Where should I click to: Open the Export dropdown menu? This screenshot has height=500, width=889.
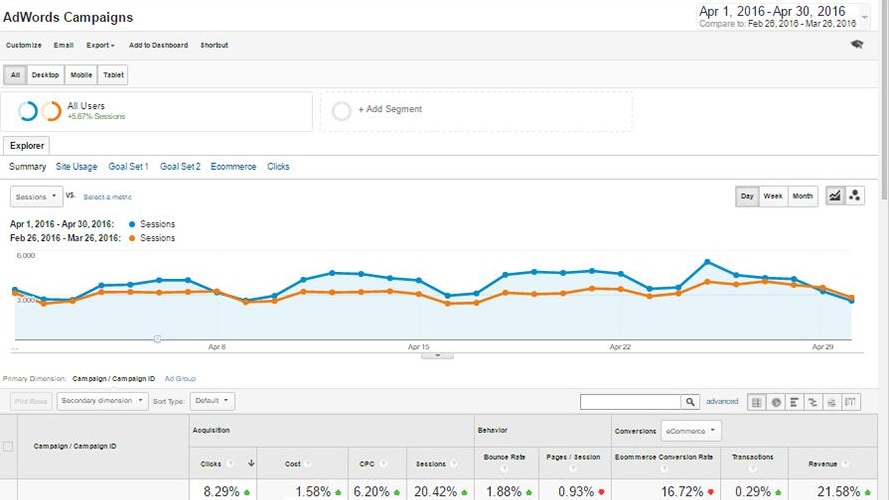coord(100,45)
